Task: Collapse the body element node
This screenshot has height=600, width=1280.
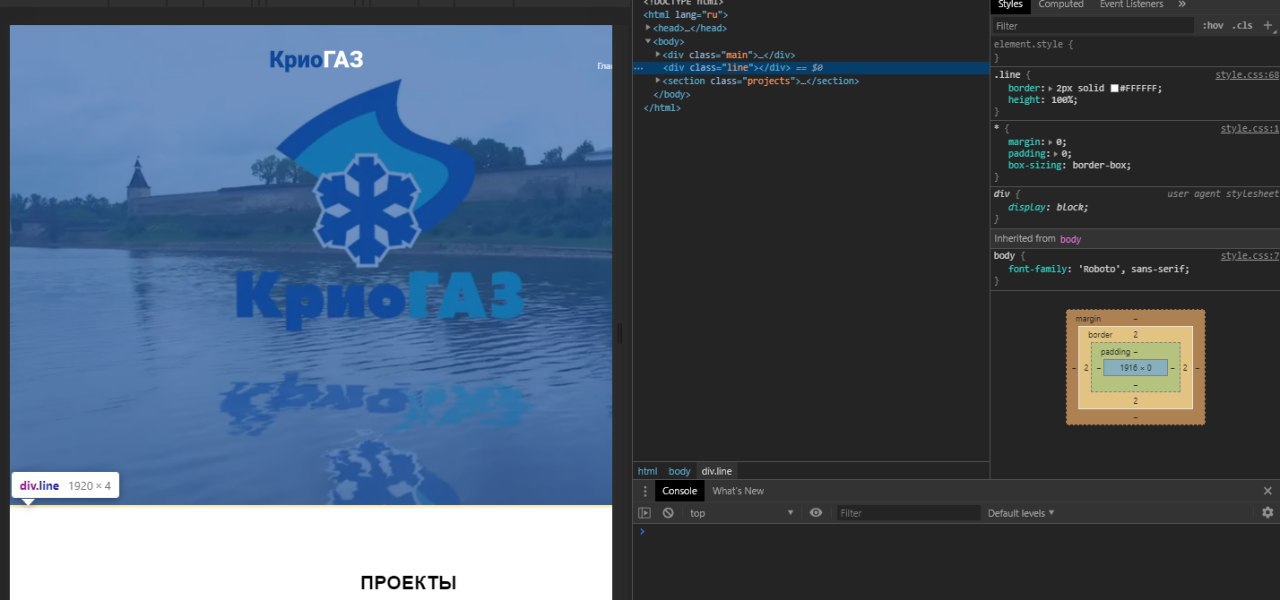Action: 648,41
